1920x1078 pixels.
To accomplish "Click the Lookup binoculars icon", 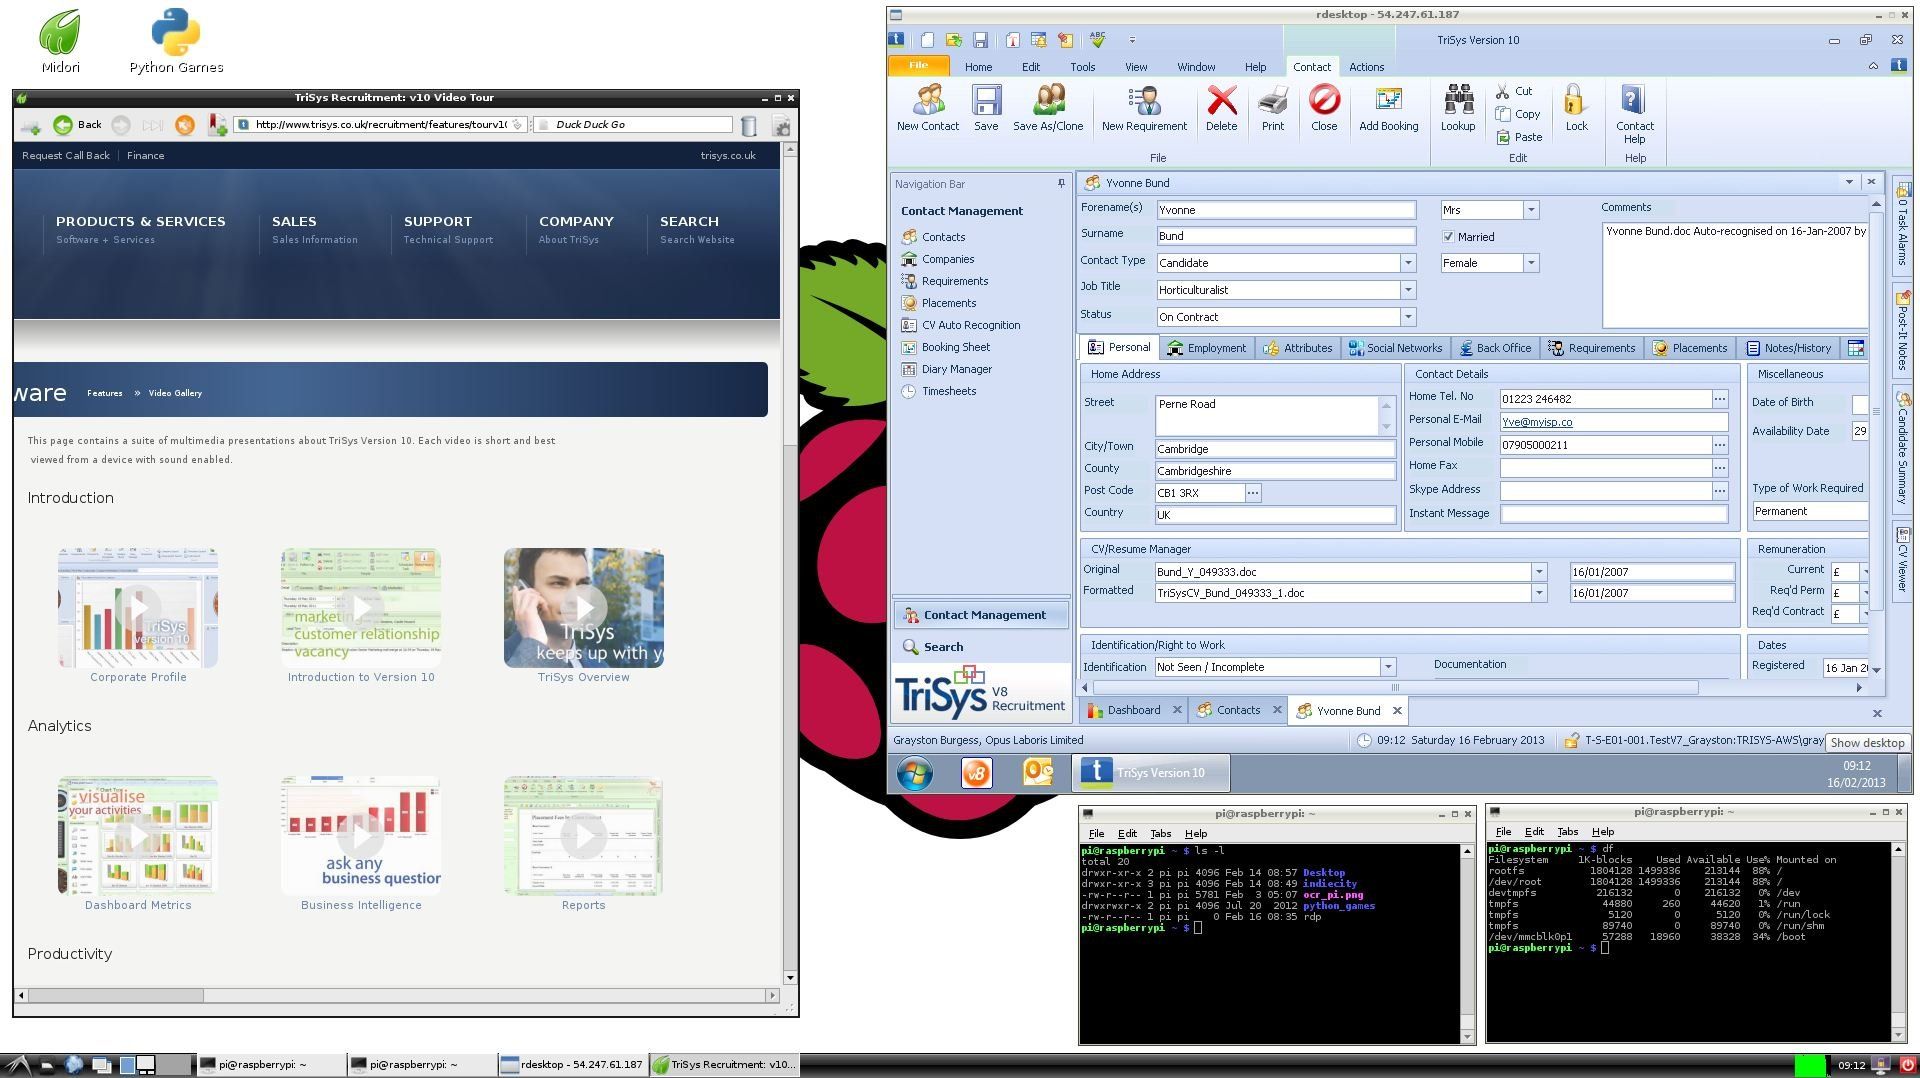I will [x=1458, y=108].
